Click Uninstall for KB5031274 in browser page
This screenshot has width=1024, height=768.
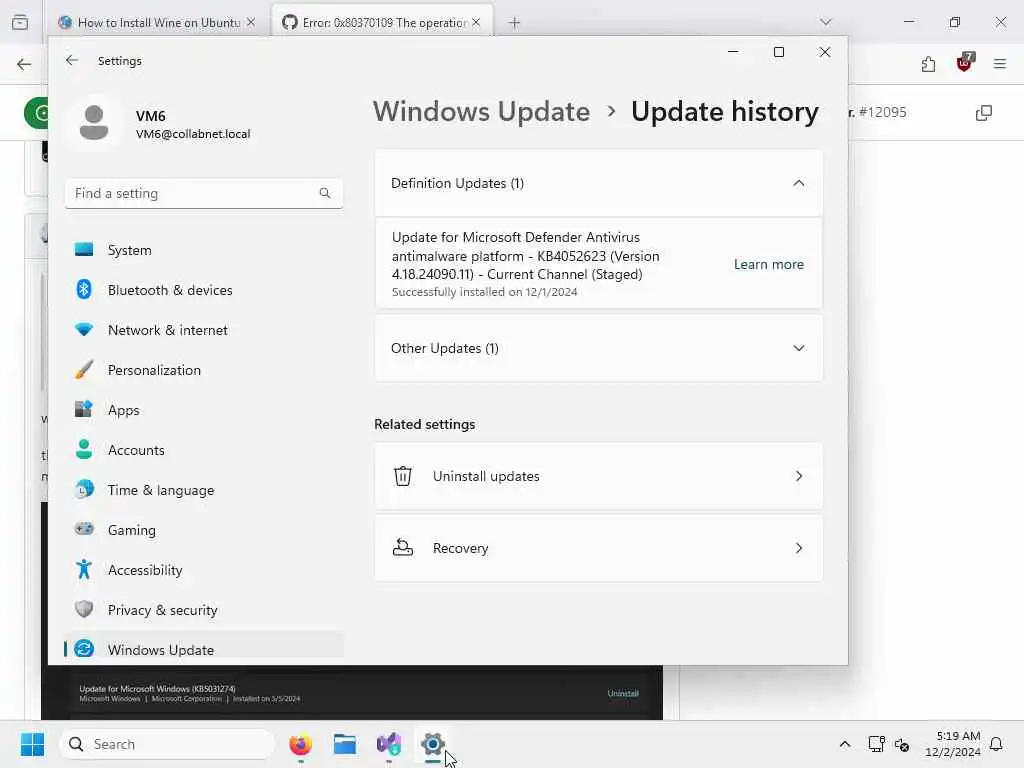(623, 694)
